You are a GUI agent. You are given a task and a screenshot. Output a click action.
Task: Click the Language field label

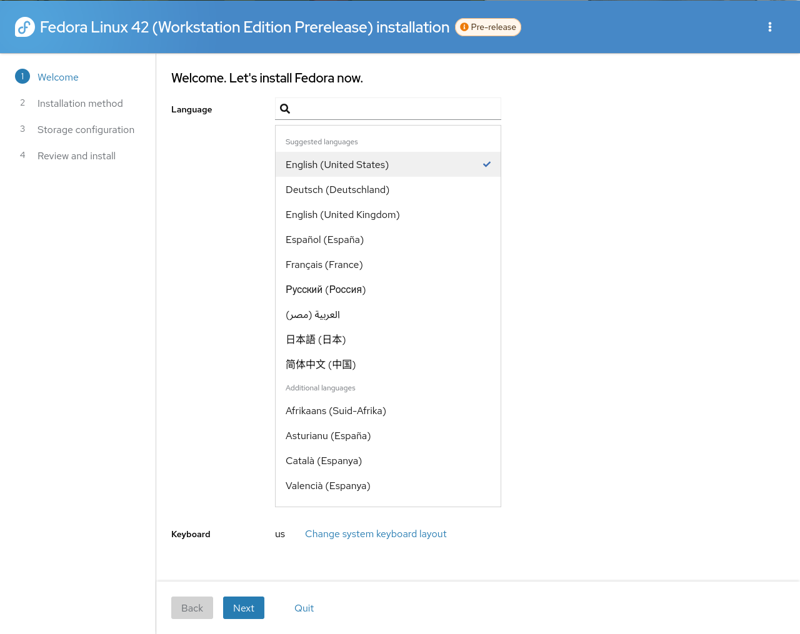tap(191, 109)
